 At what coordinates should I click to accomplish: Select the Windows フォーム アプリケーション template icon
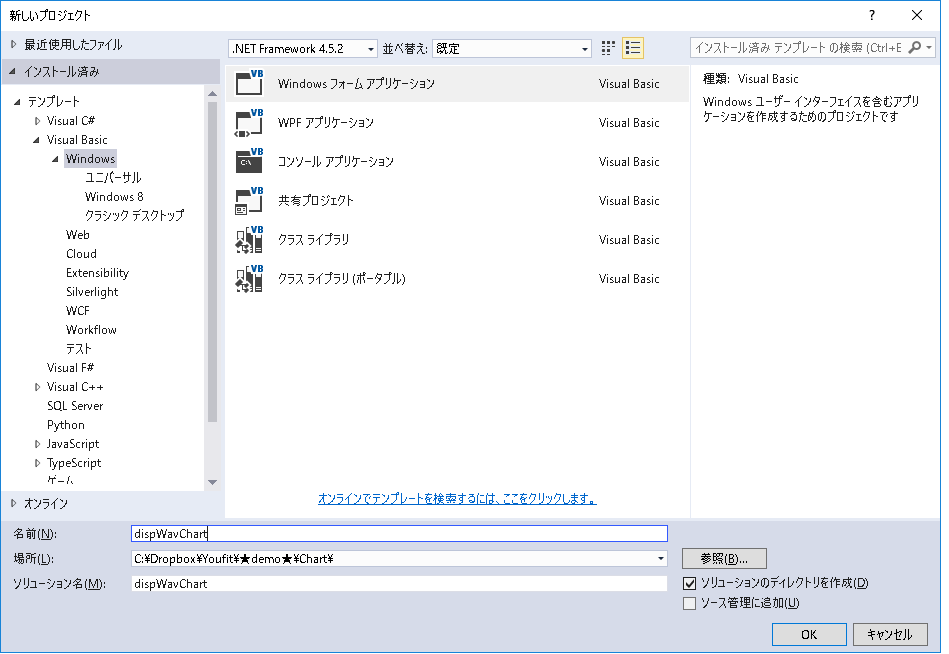(249, 83)
